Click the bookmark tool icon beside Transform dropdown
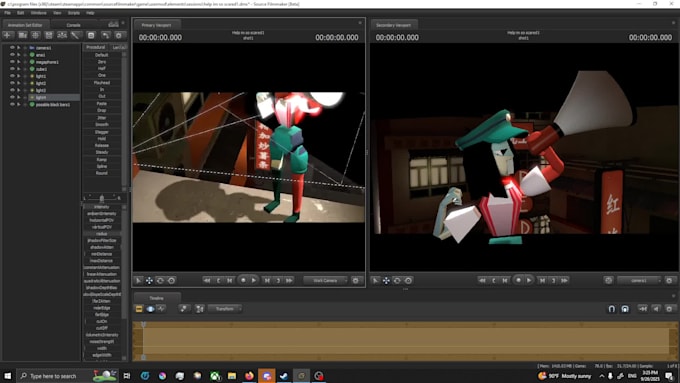680x383 pixels. tap(200, 309)
